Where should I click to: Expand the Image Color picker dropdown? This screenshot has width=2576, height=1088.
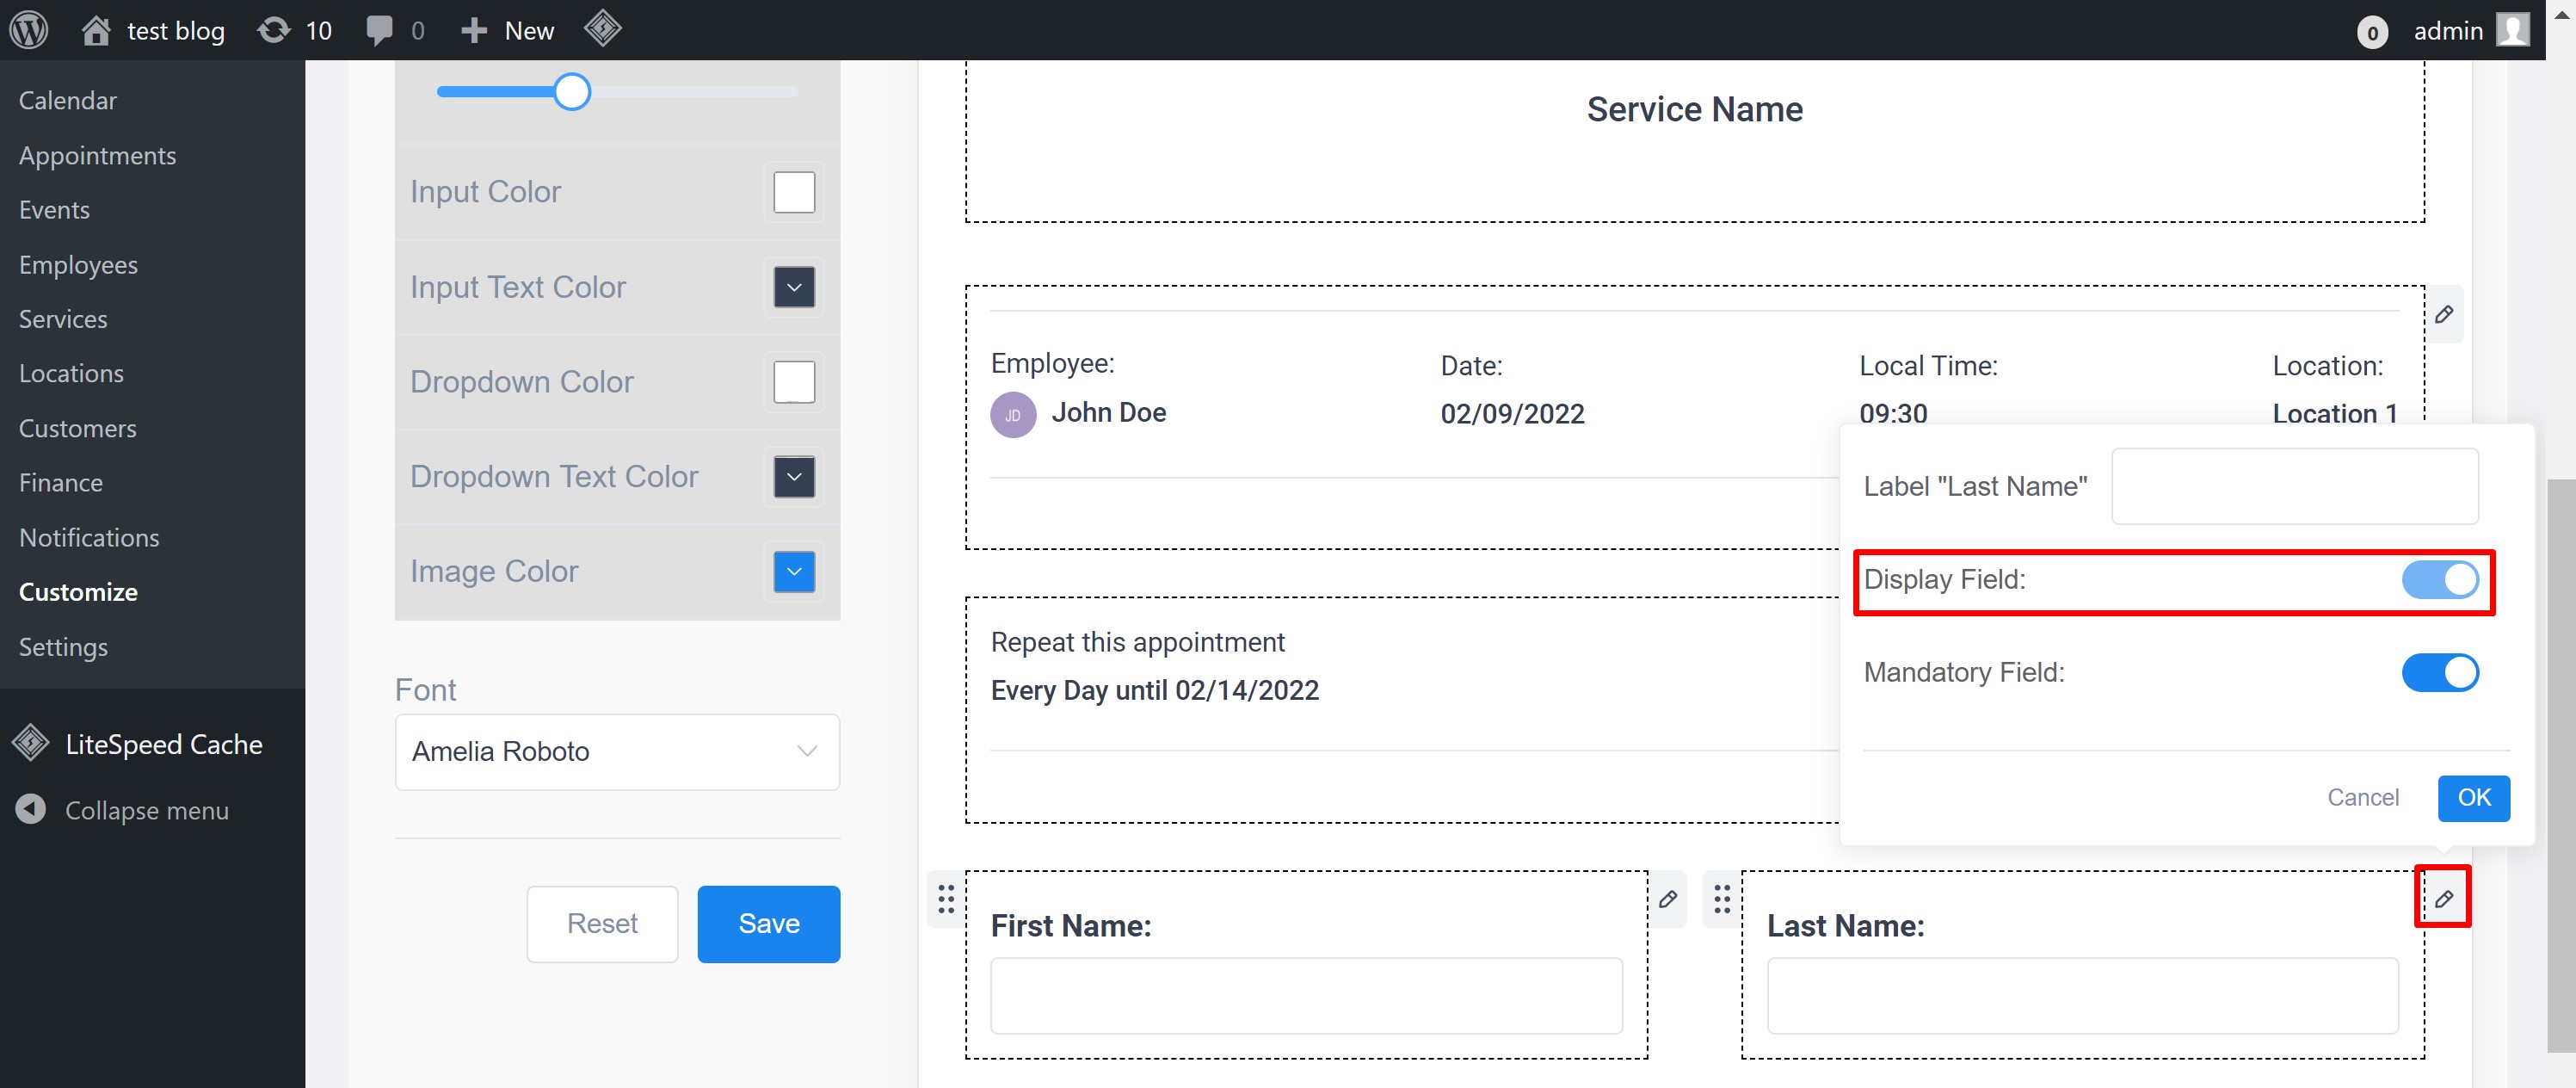(794, 571)
